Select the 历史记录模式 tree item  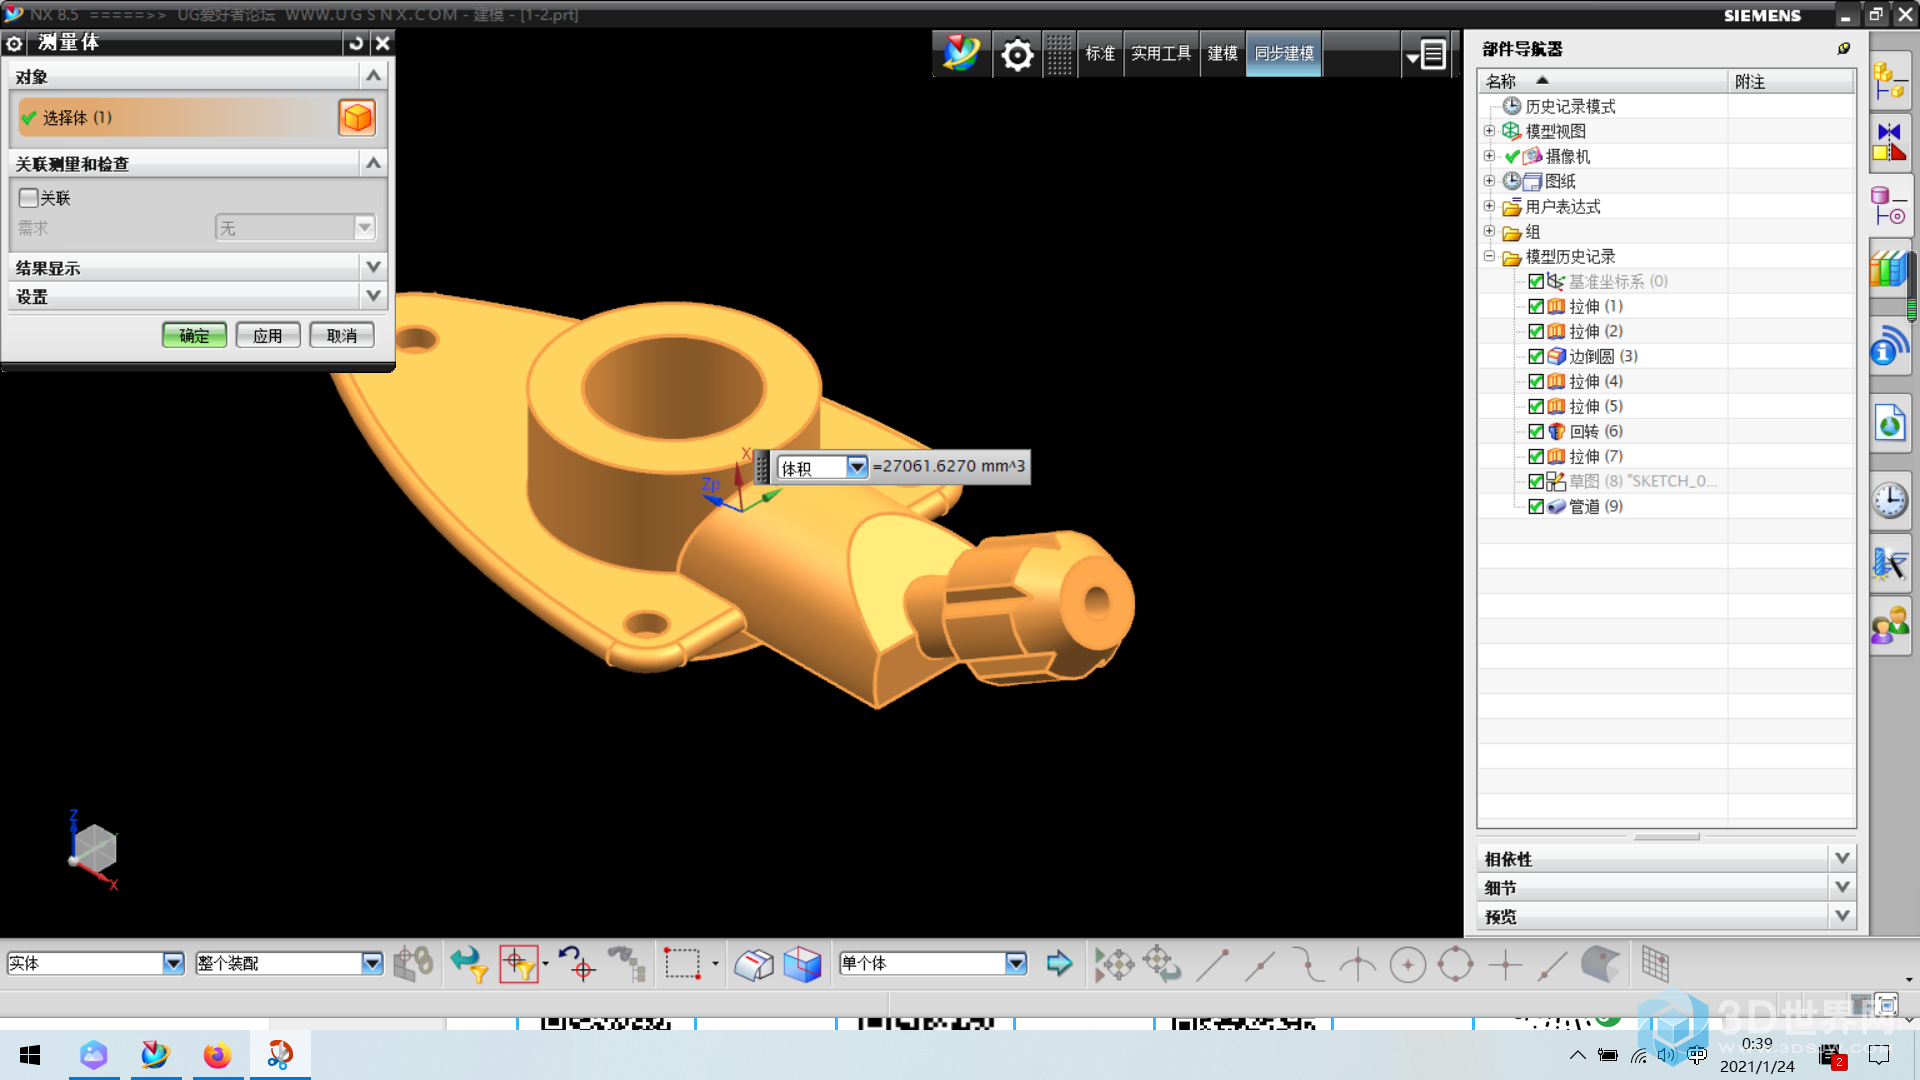click(1570, 106)
